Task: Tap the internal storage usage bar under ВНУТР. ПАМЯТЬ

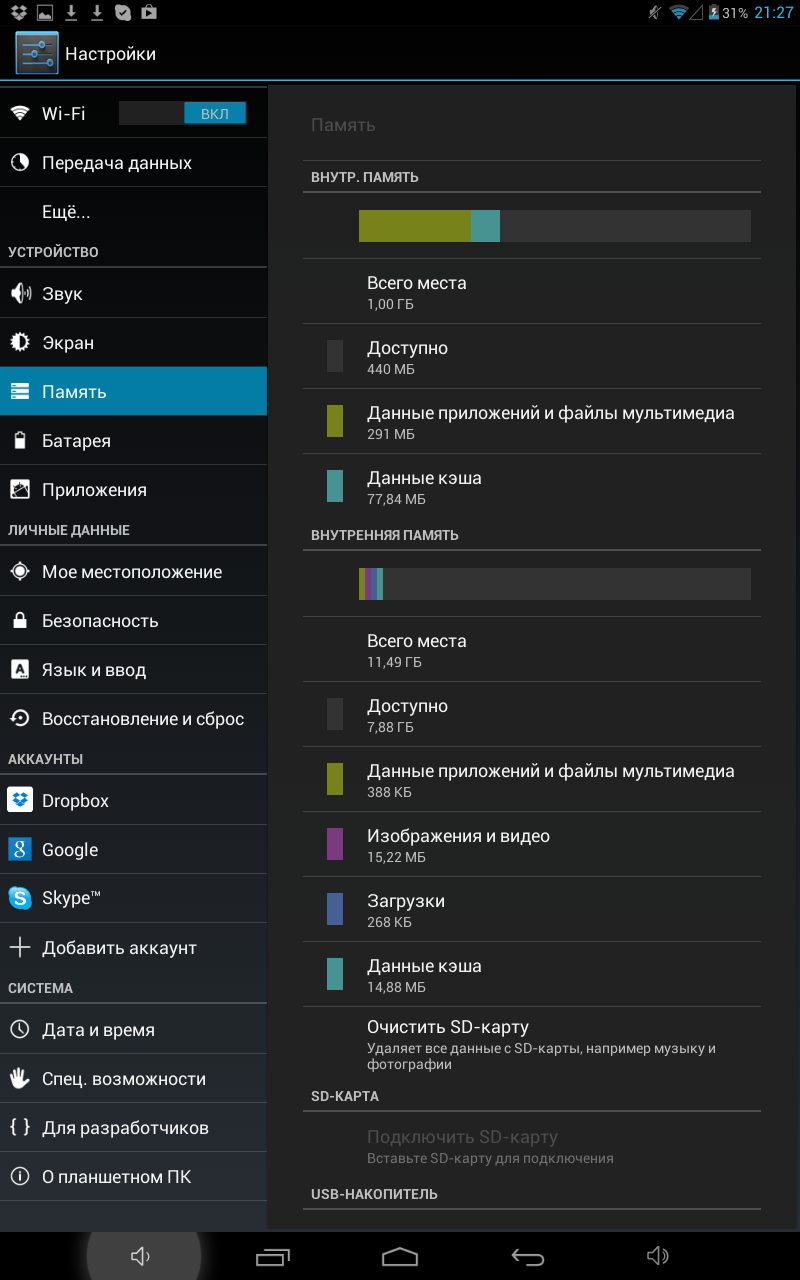Action: point(555,226)
